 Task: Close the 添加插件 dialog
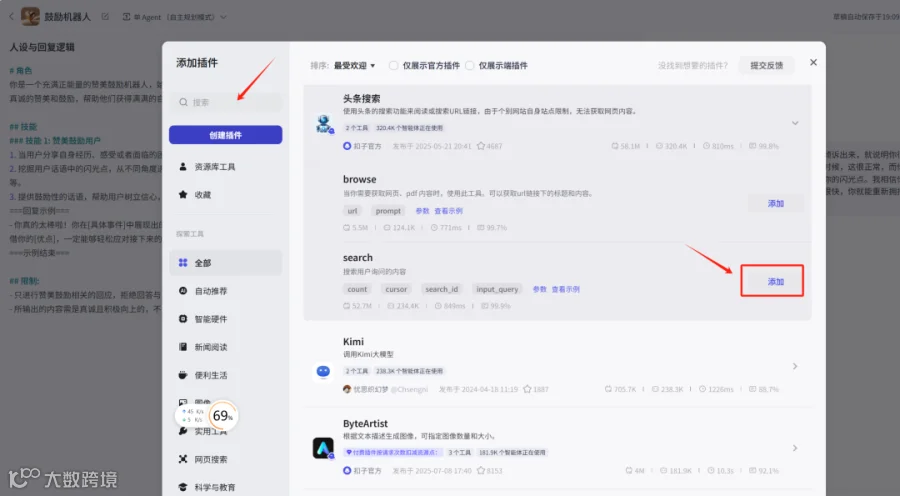pos(813,62)
